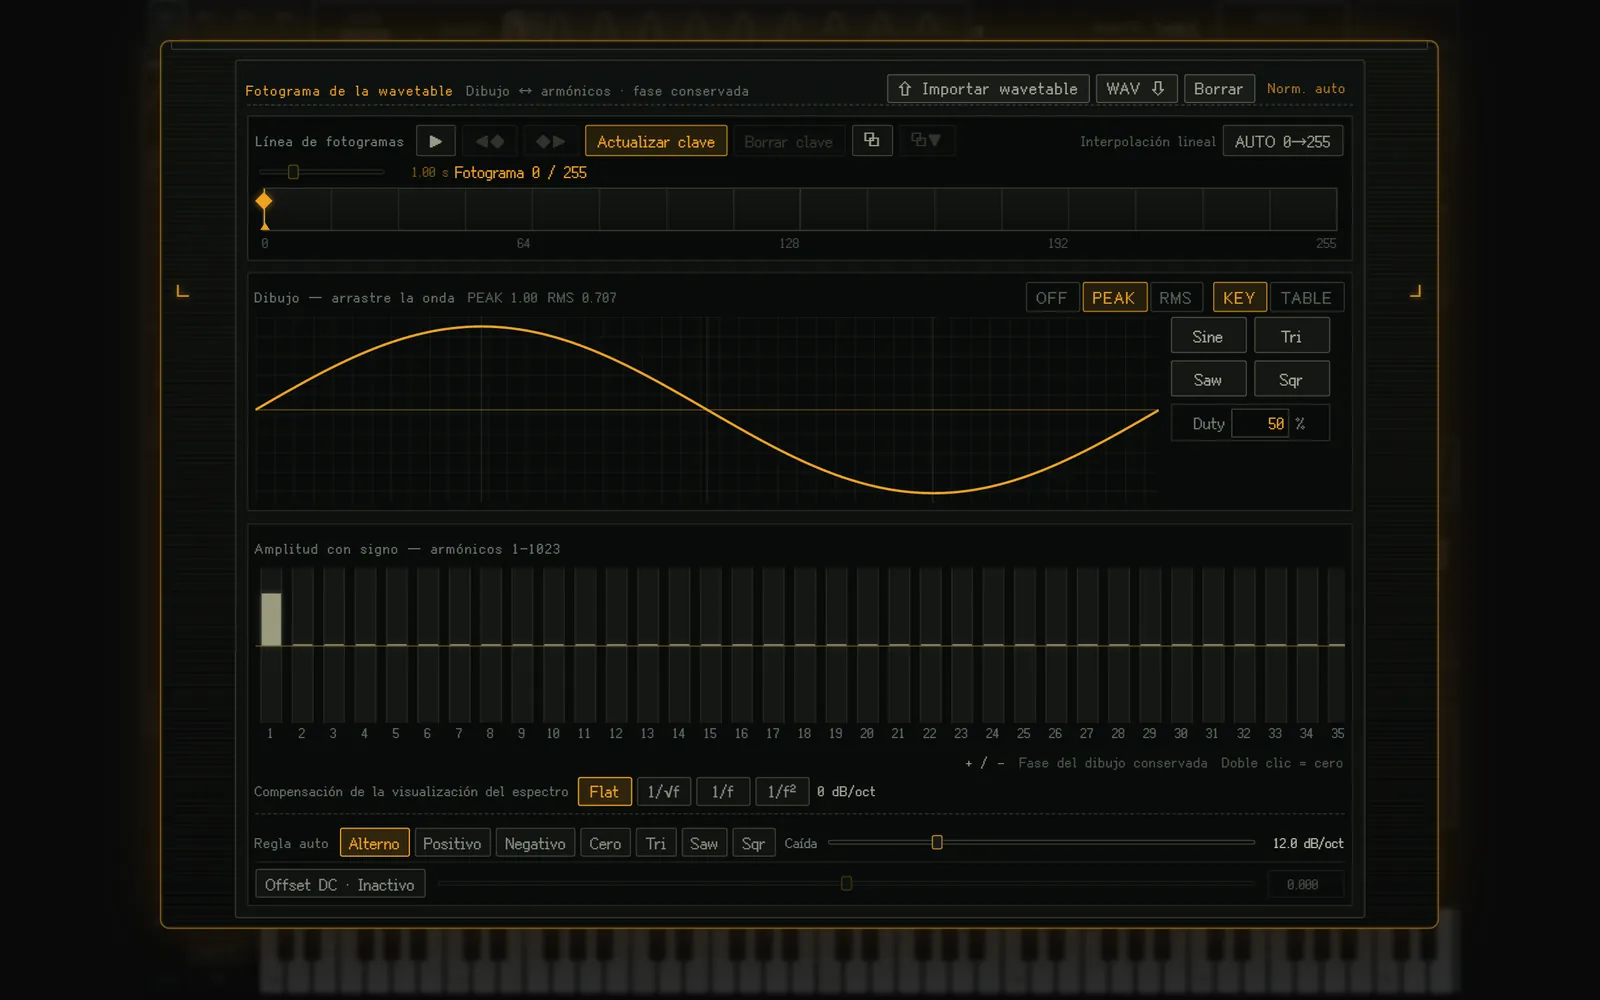Turn normalization OFF
Screen dimensions: 1600x1000
pos(1051,298)
